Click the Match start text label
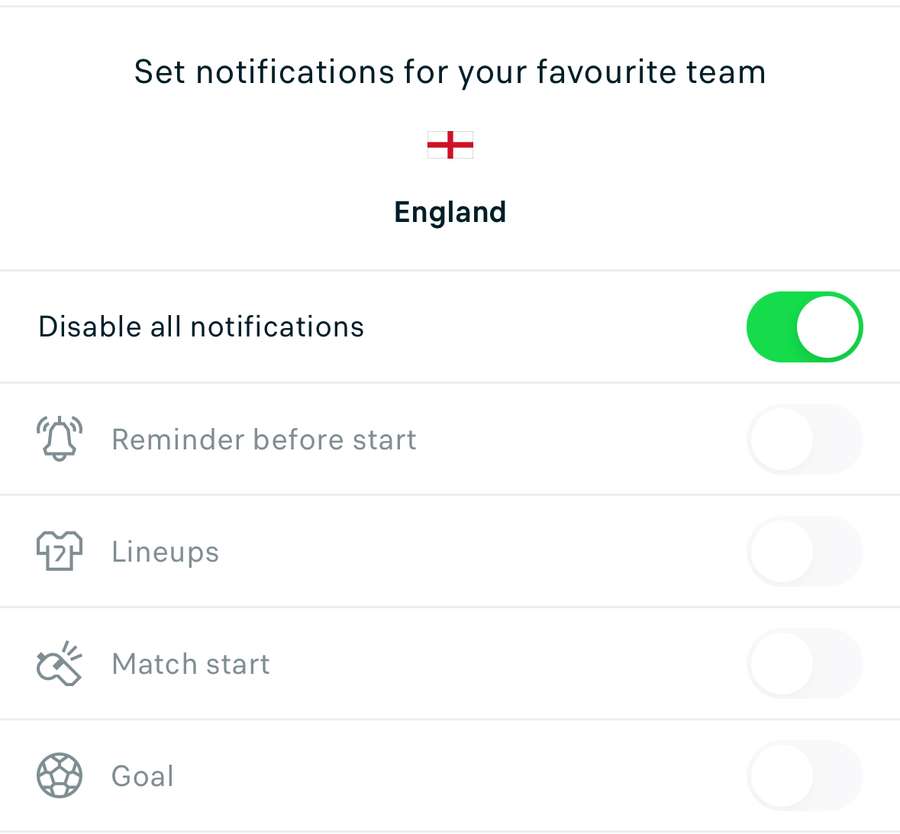This screenshot has height=834, width=900. coord(191,664)
